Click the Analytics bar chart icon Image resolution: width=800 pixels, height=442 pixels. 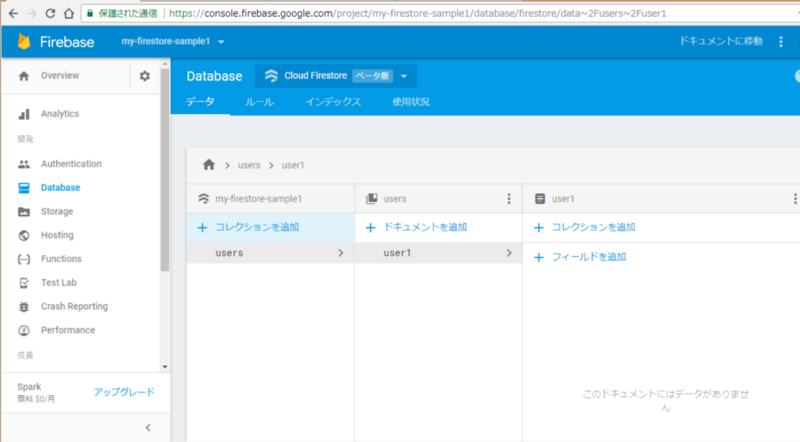coord(23,114)
